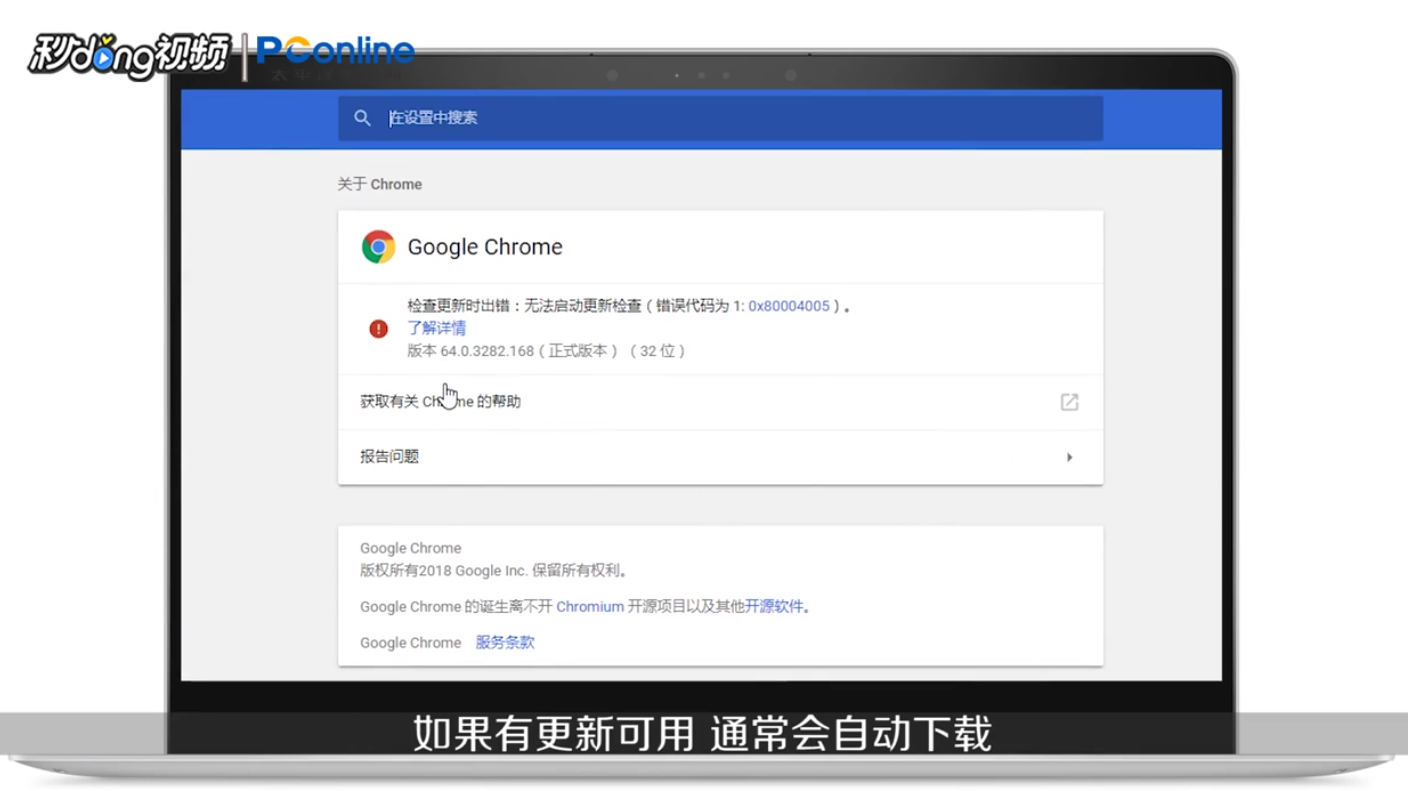
Task: Click the 关于 Chrome heading text
Action: coord(380,184)
